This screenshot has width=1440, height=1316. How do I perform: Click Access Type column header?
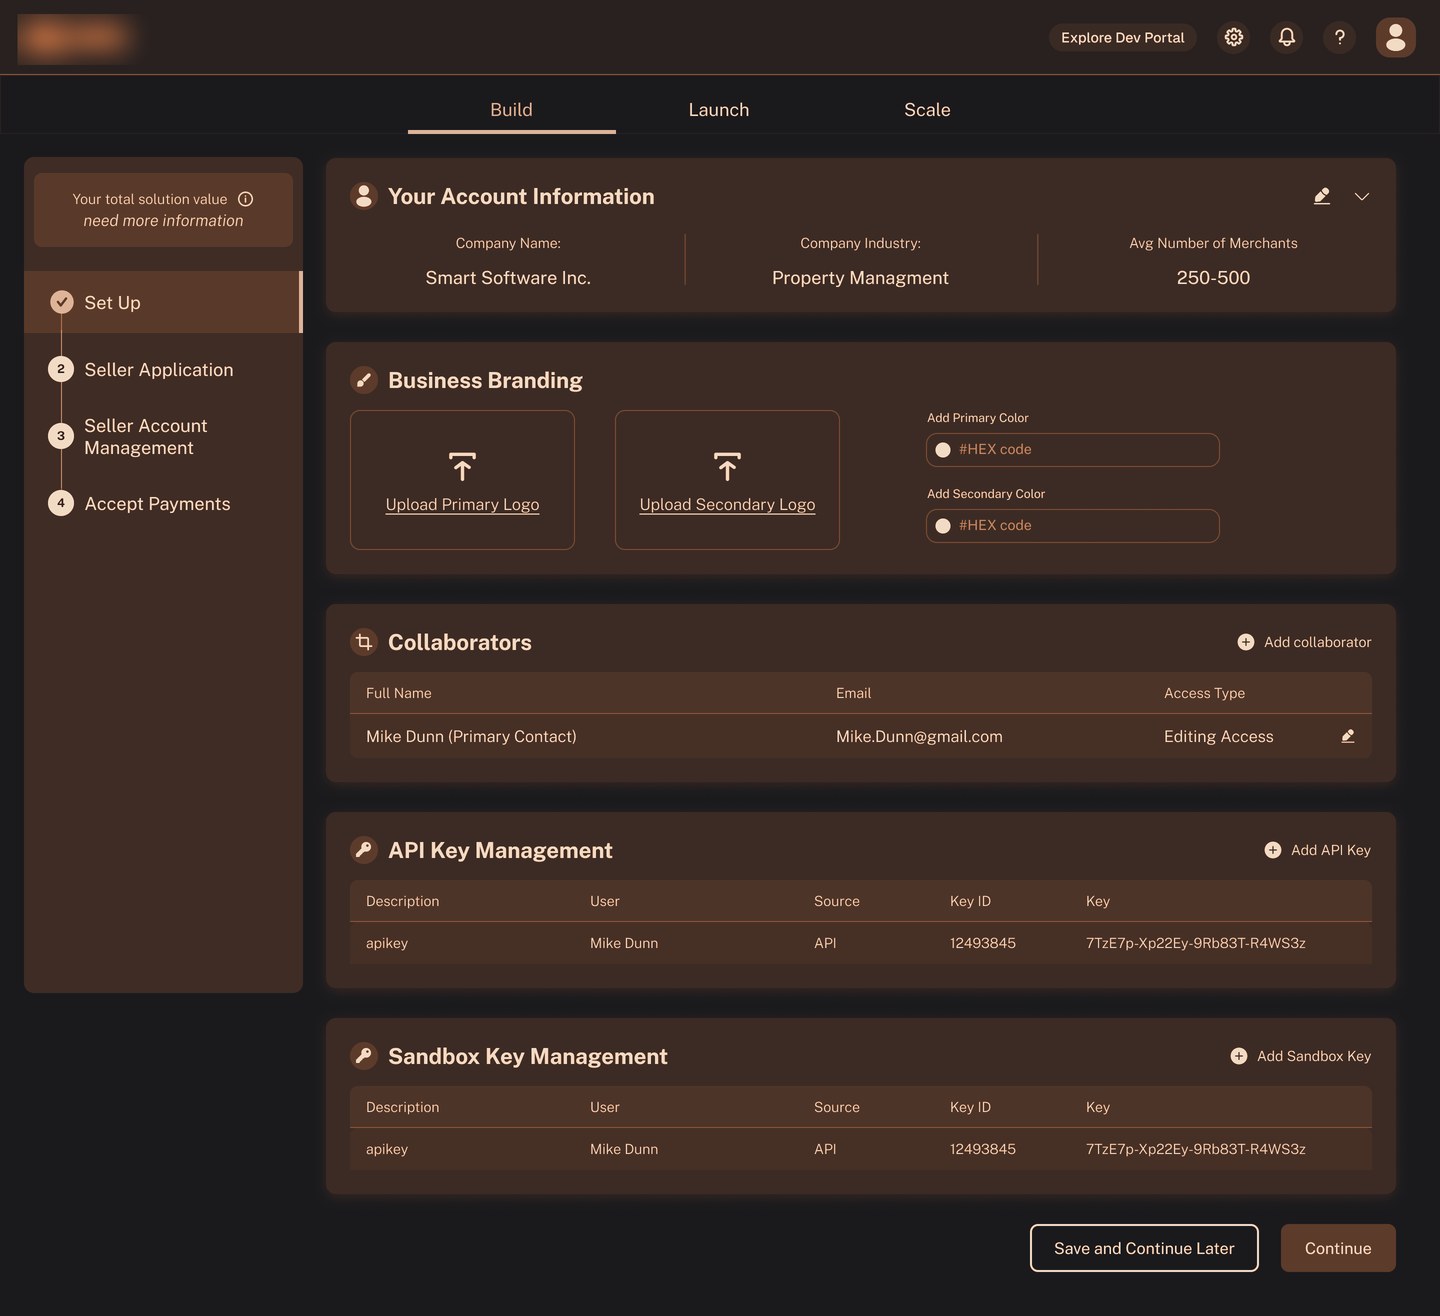(x=1204, y=693)
